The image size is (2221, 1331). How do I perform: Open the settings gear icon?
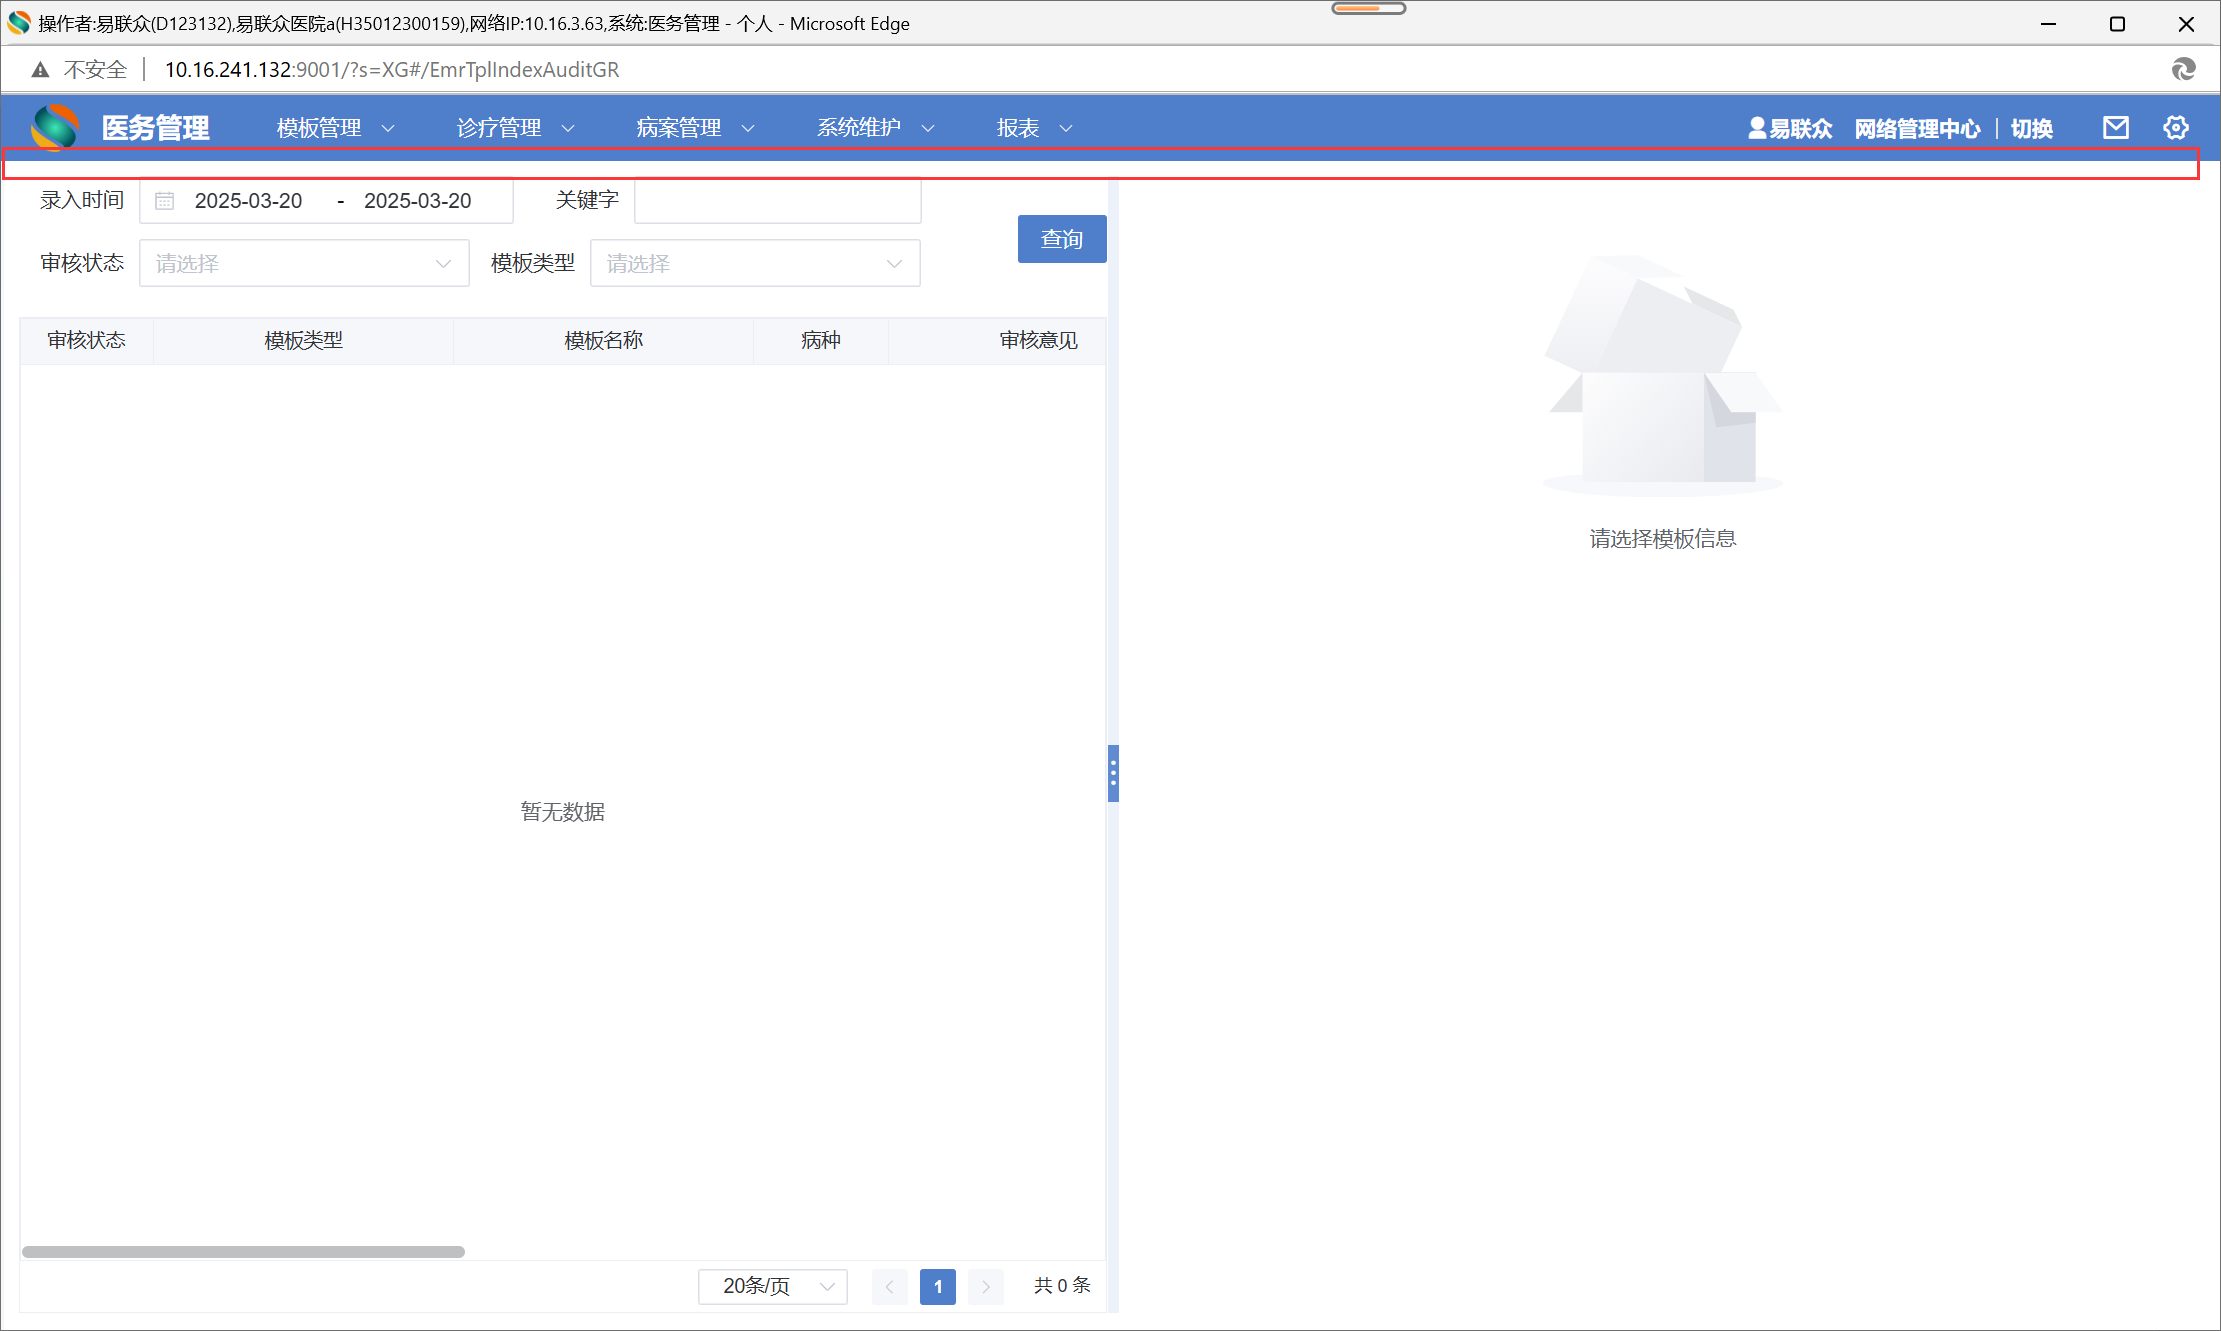[2175, 128]
